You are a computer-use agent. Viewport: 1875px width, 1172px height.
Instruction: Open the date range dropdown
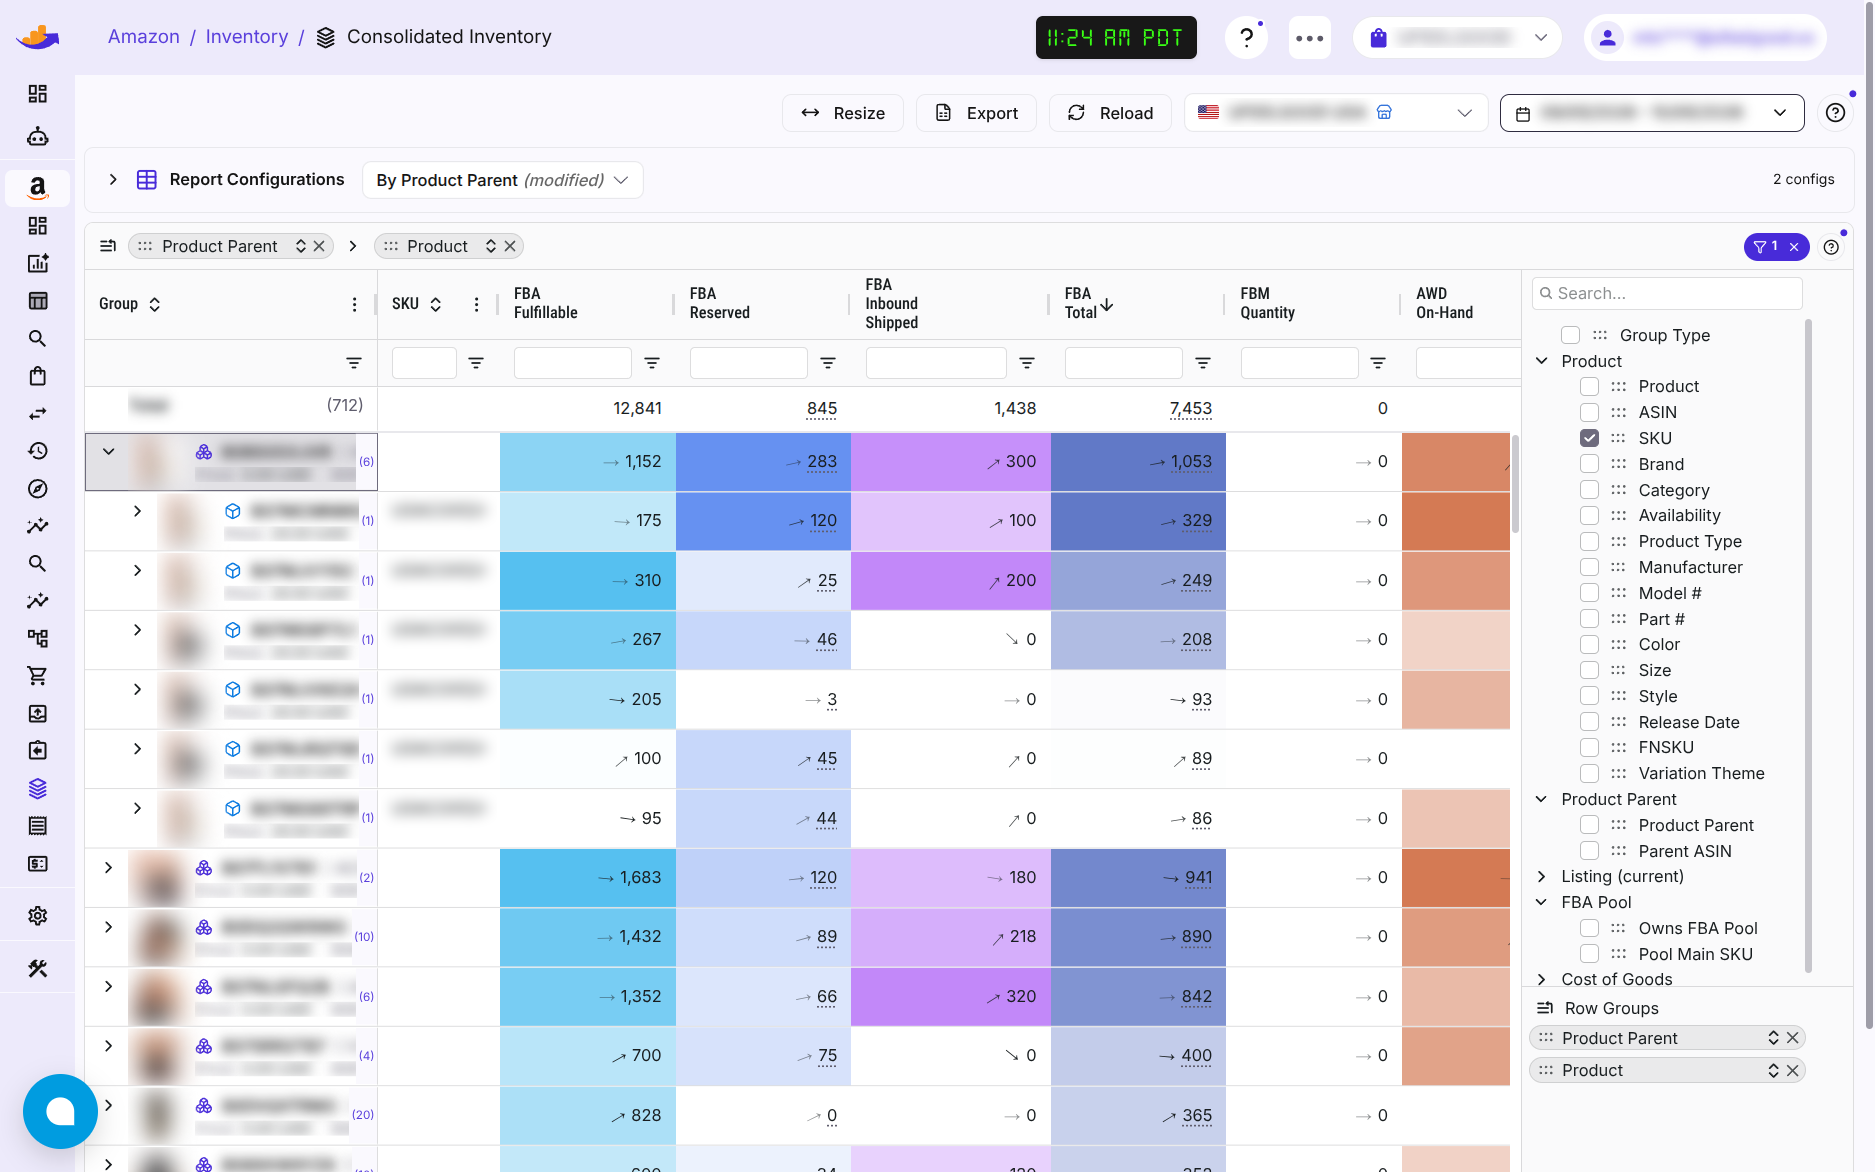point(1652,113)
